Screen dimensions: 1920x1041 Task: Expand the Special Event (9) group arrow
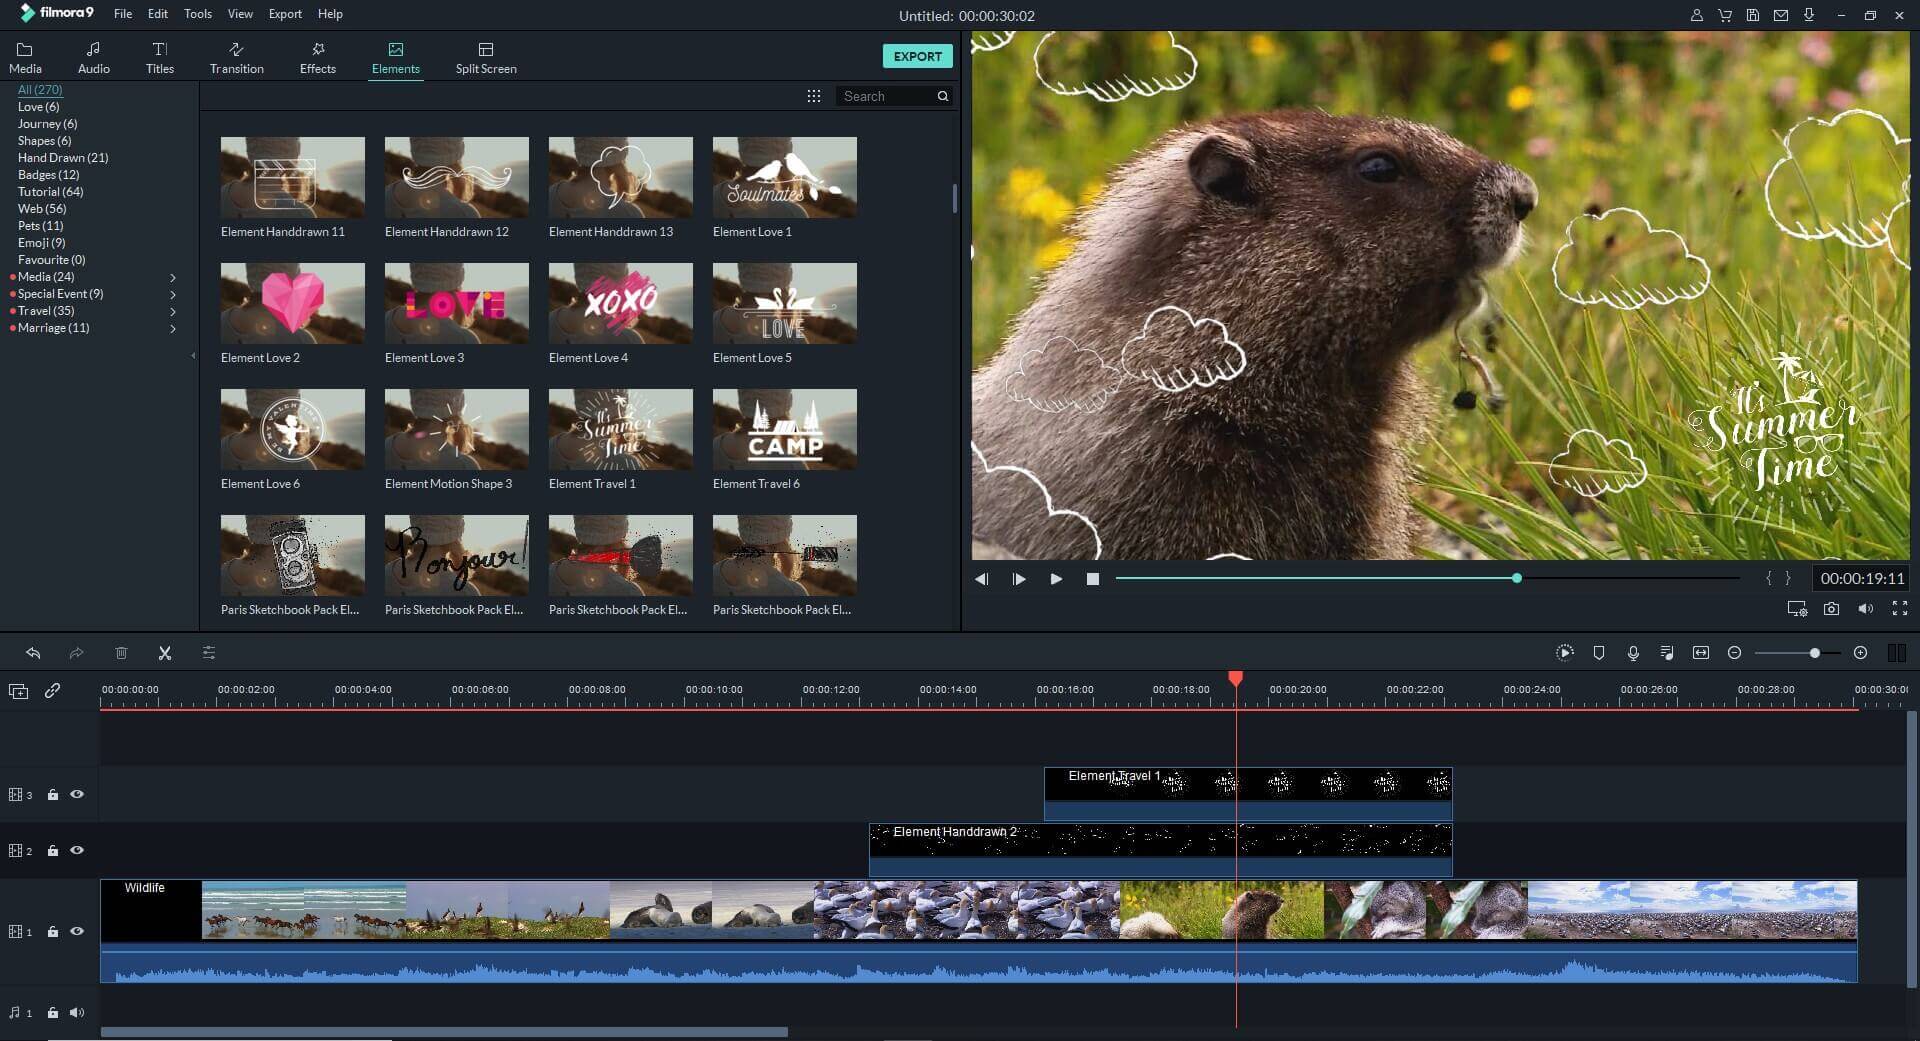[173, 294]
